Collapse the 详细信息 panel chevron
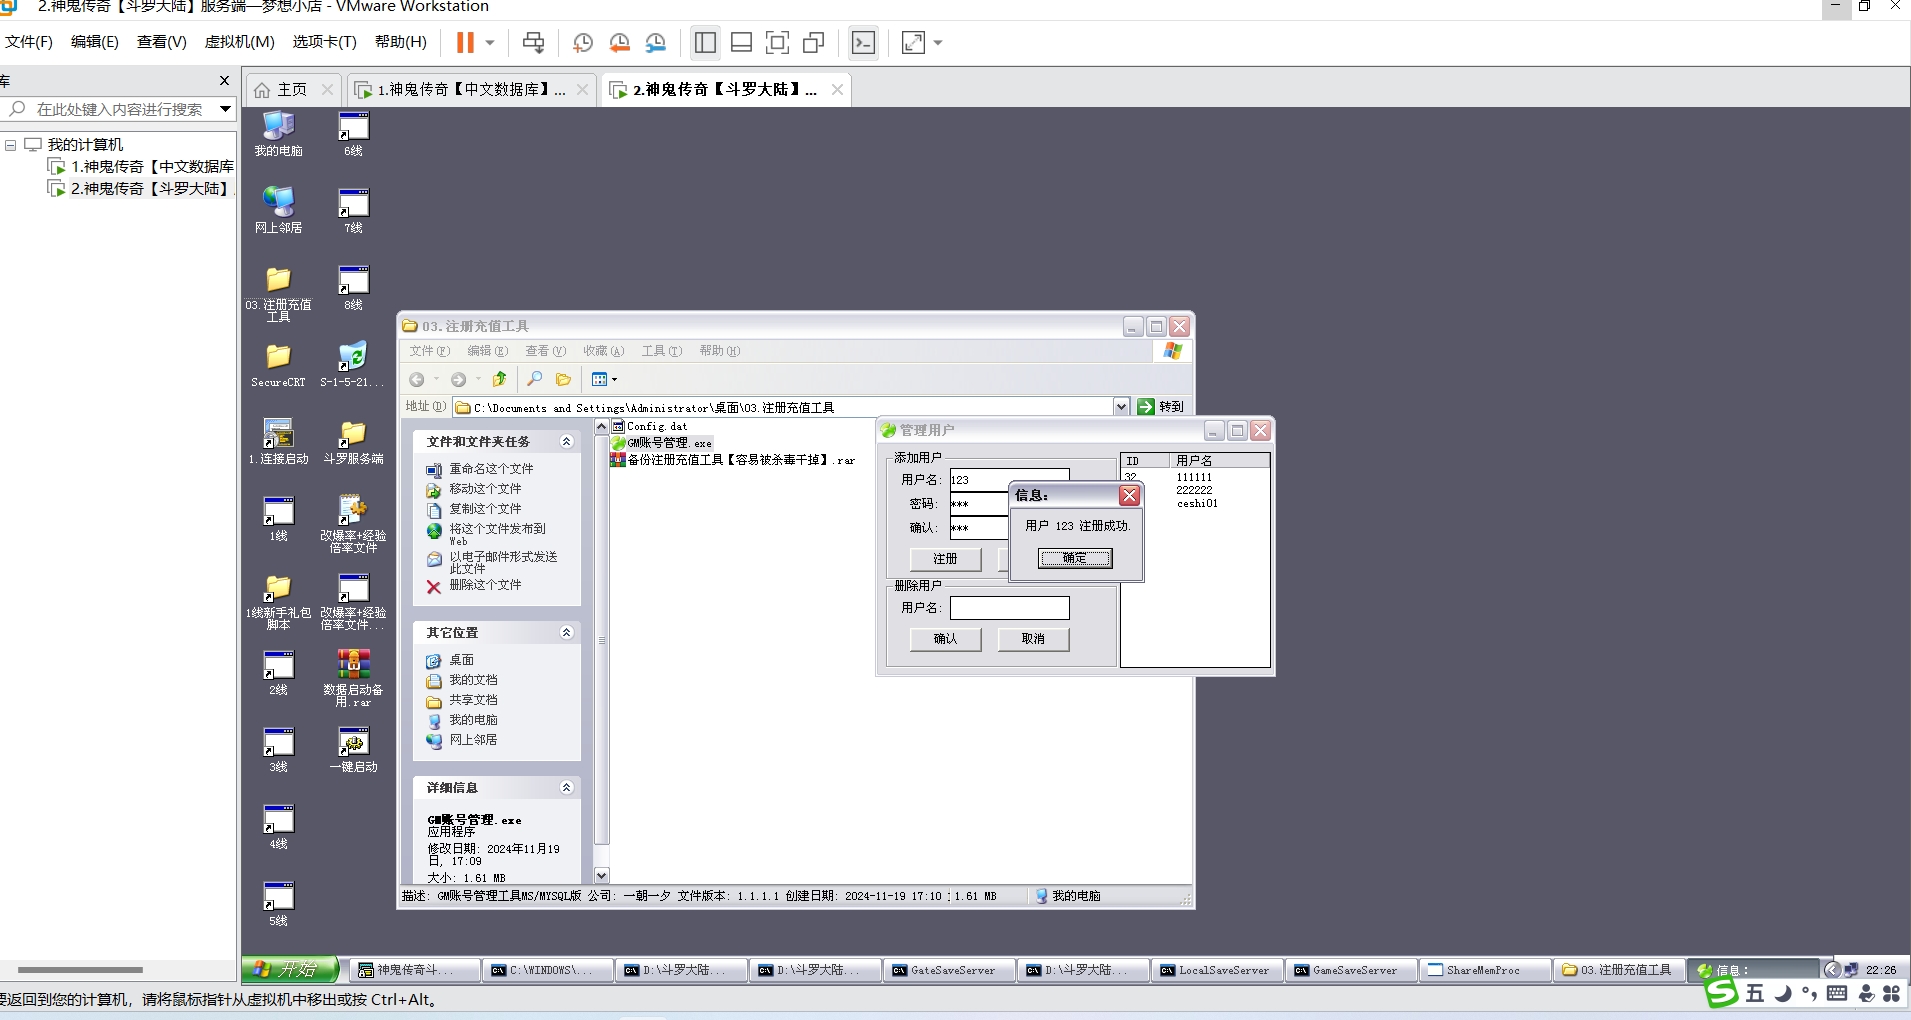 566,788
